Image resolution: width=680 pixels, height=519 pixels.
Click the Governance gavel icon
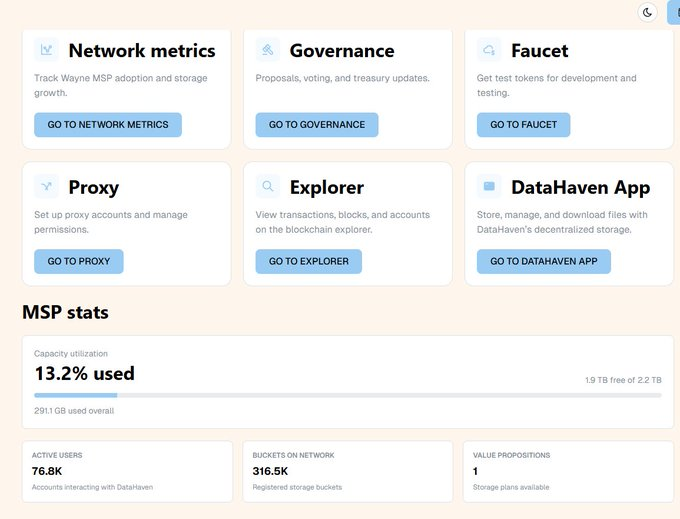(268, 50)
